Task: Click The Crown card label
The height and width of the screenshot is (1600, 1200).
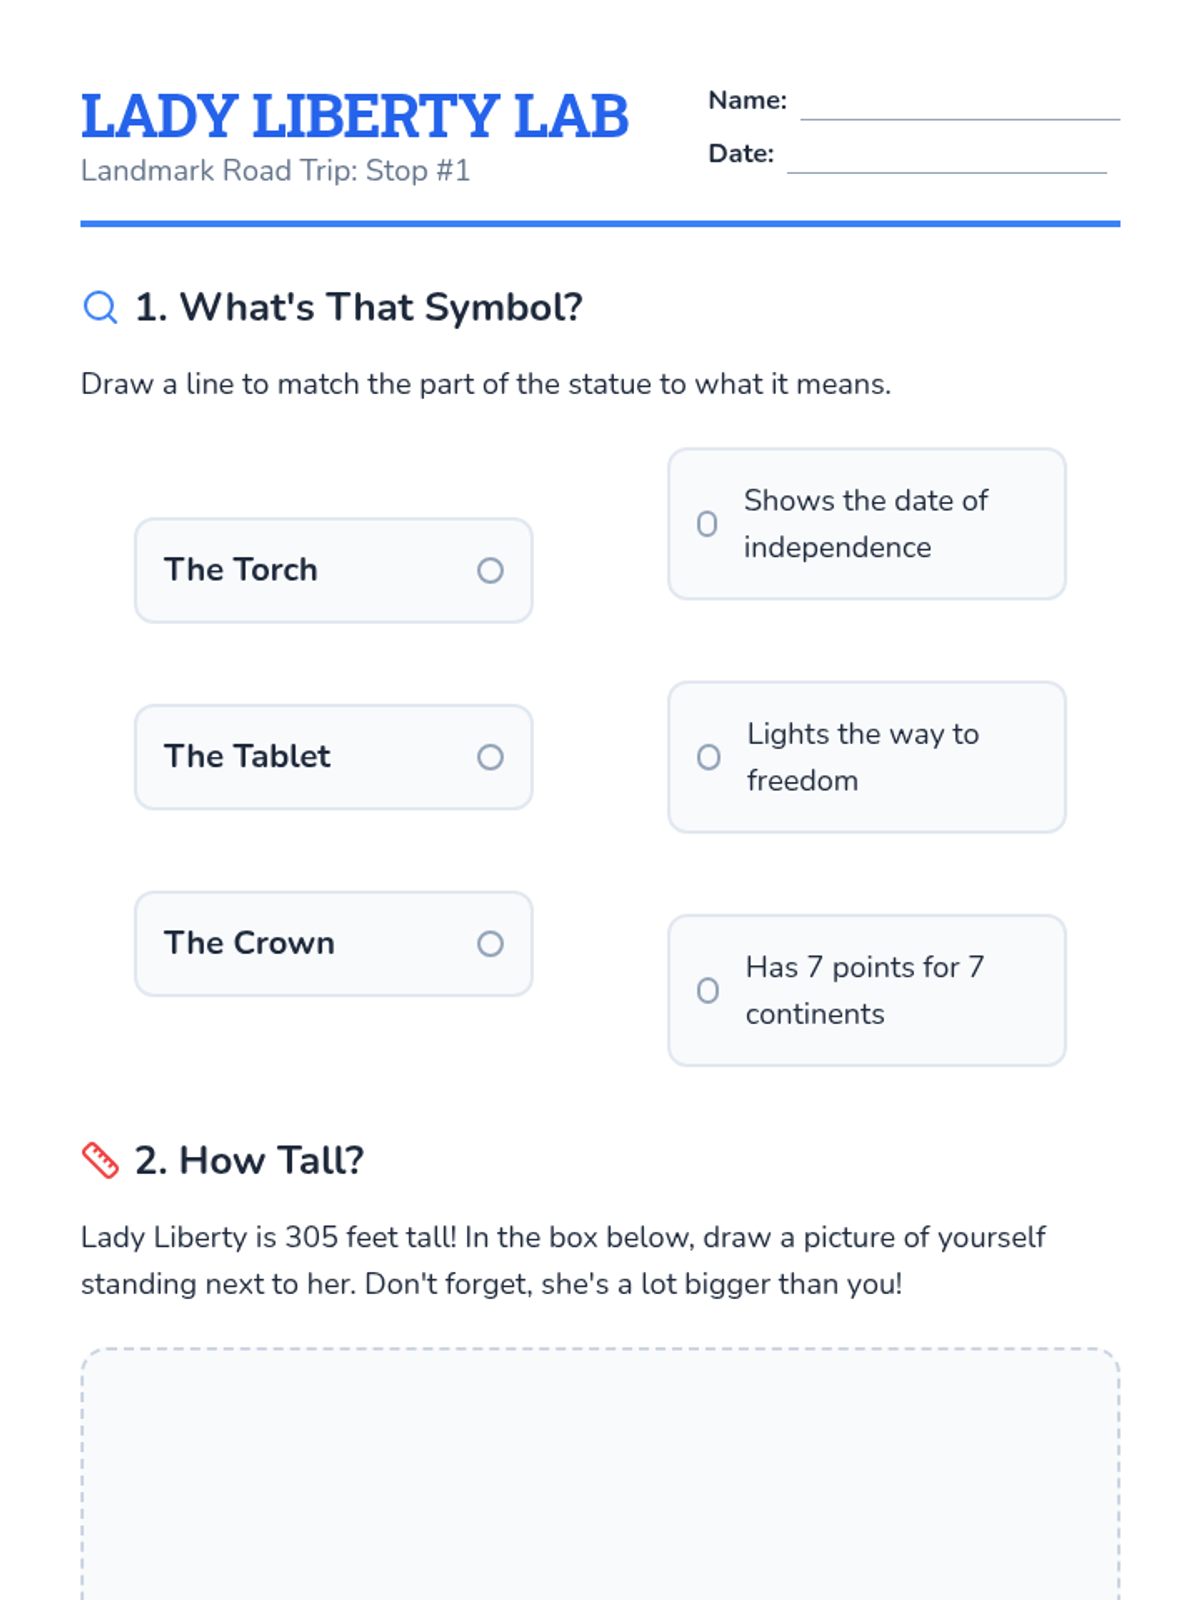Action: pyautogui.click(x=249, y=943)
